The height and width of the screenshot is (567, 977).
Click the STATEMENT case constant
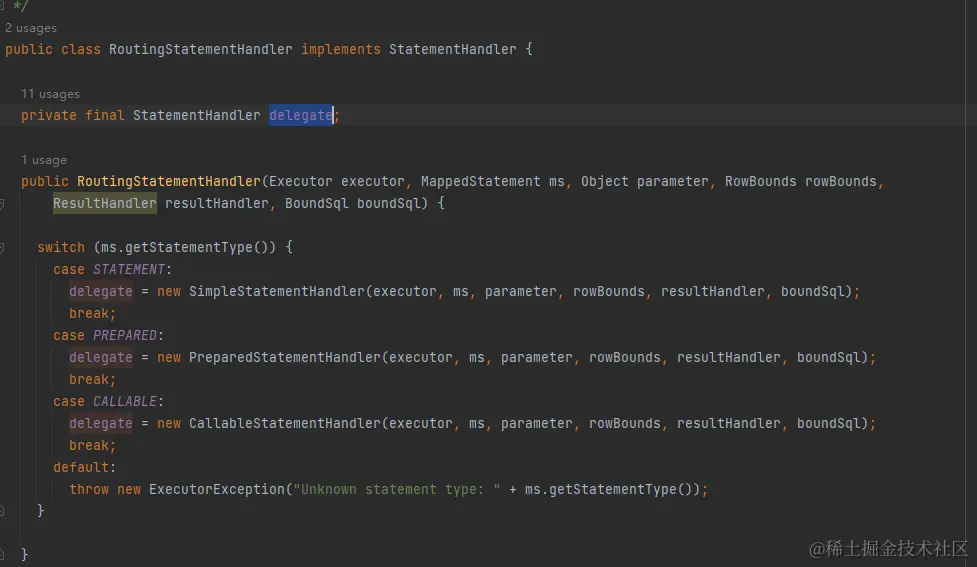tap(129, 269)
